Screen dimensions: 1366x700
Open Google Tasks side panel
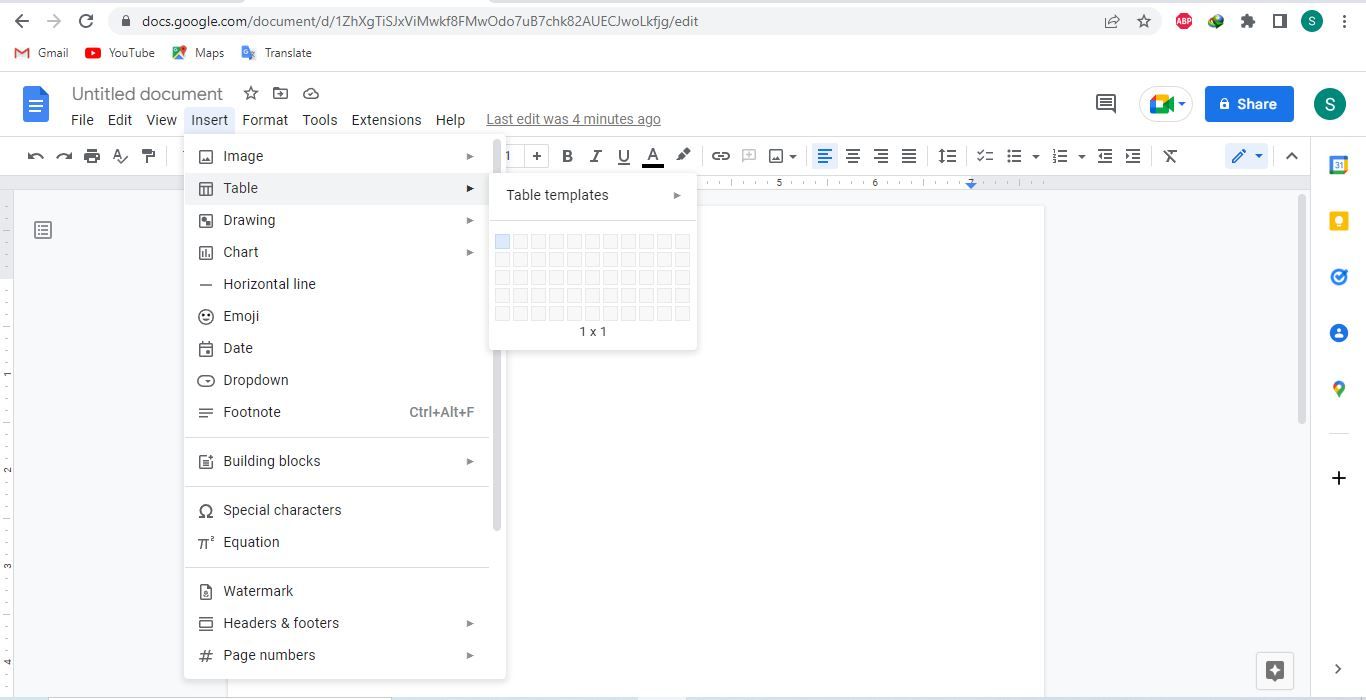tap(1338, 277)
